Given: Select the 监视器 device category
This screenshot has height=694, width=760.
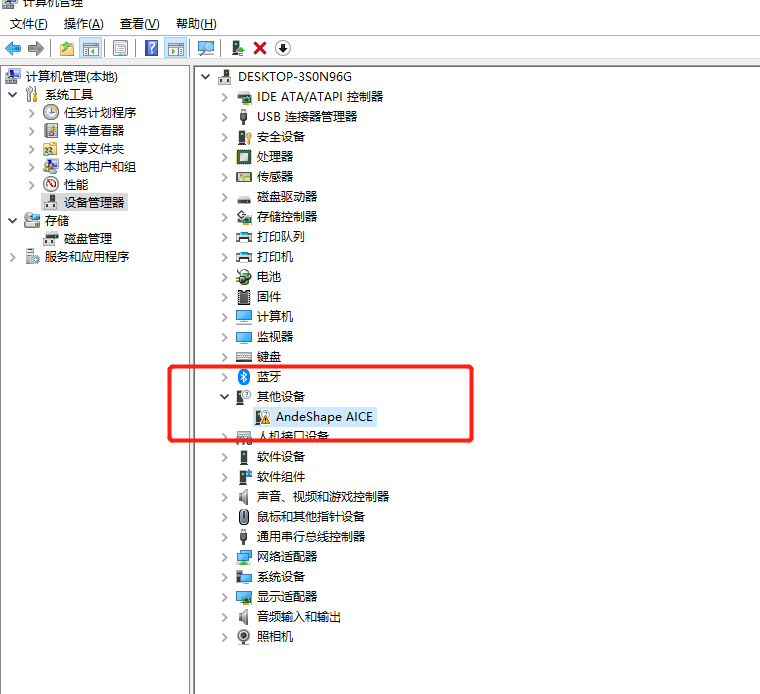Looking at the screenshot, I should click(x=275, y=337).
